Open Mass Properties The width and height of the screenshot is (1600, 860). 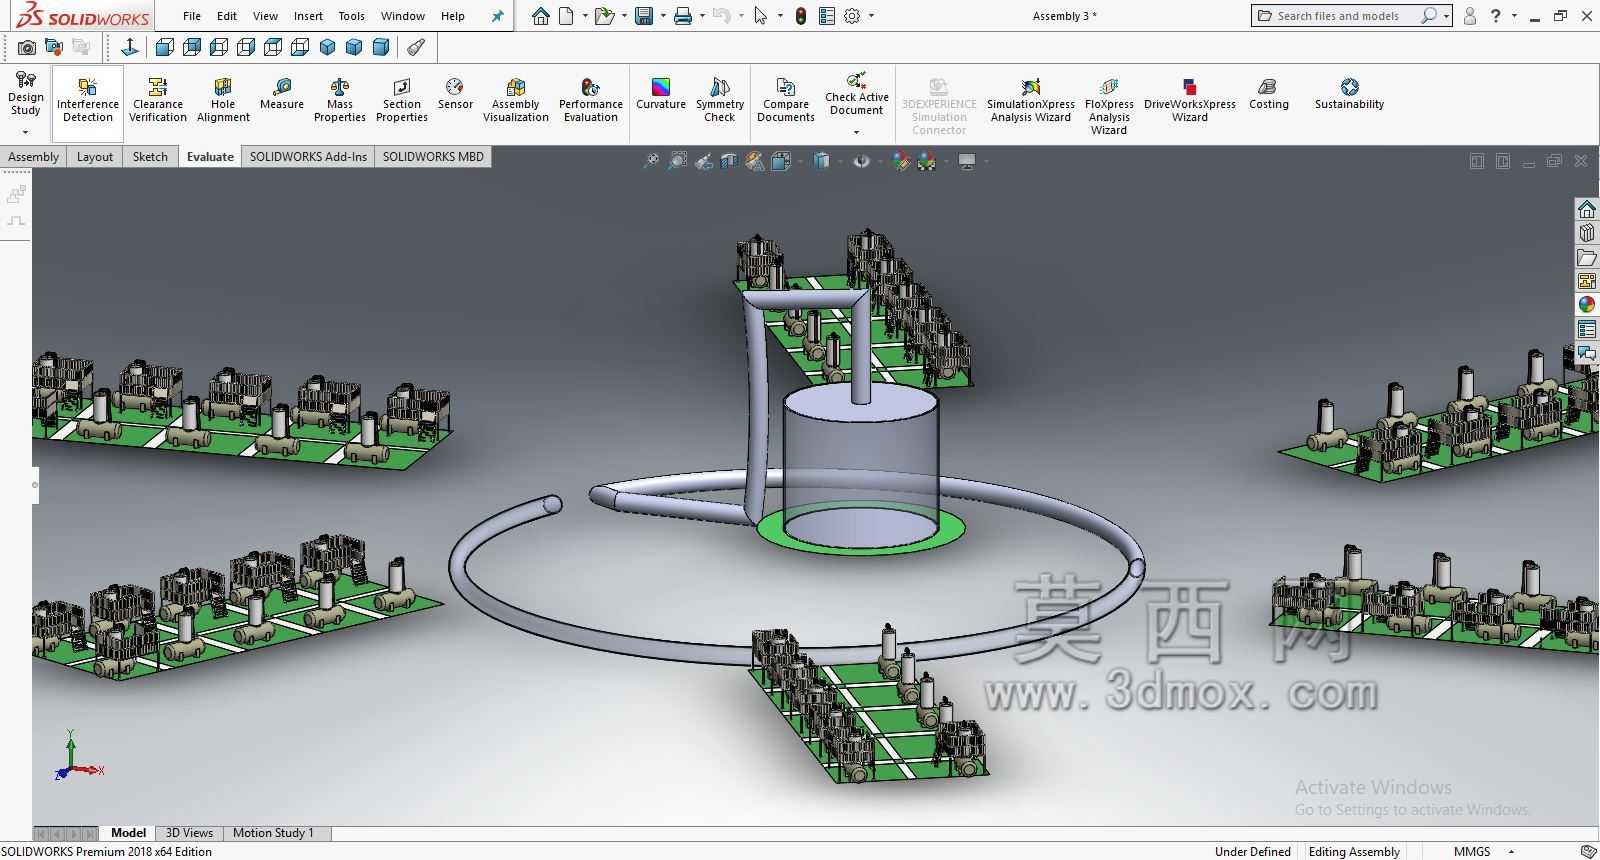point(340,100)
